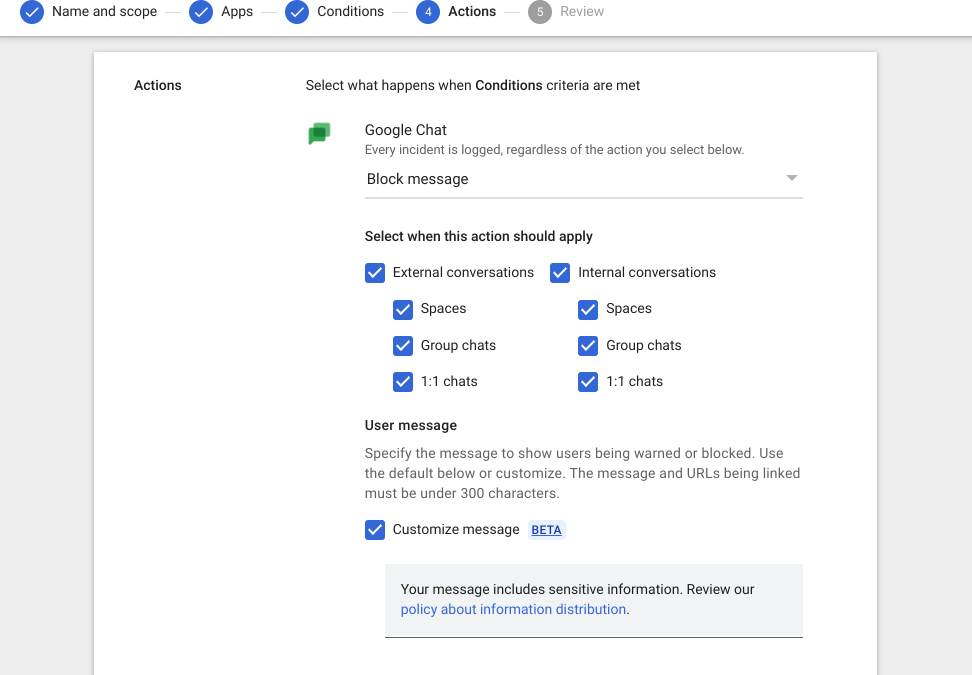The image size is (972, 675).
Task: Toggle Group chats under External conversations
Action: 403,345
